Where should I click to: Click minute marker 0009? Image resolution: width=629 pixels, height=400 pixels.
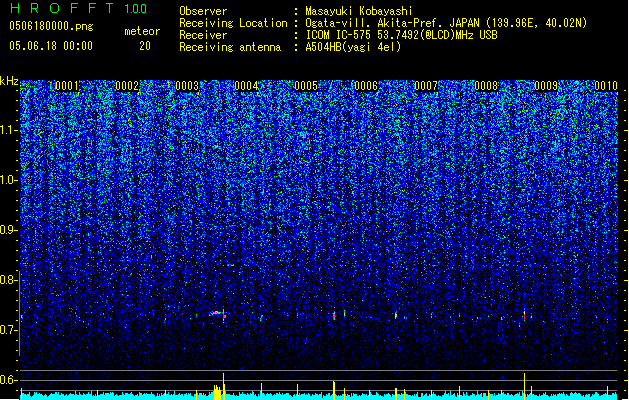point(546,86)
